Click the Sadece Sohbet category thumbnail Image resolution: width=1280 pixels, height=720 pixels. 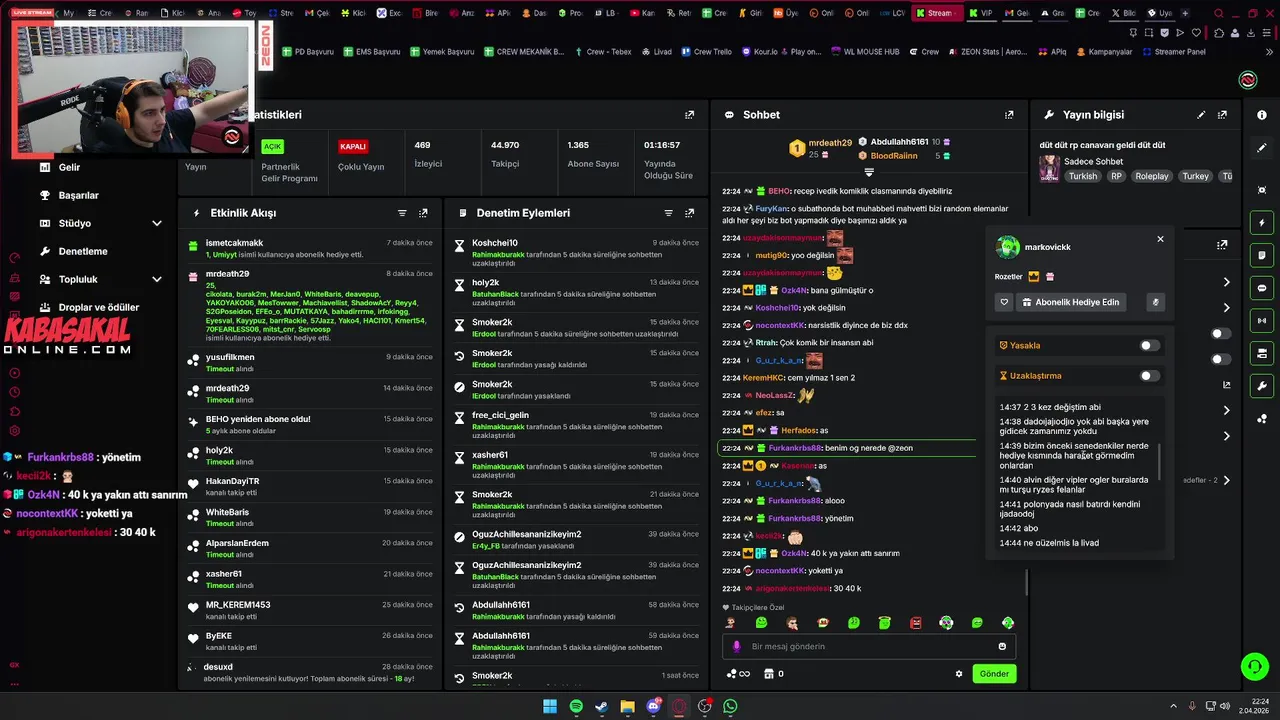point(1049,168)
